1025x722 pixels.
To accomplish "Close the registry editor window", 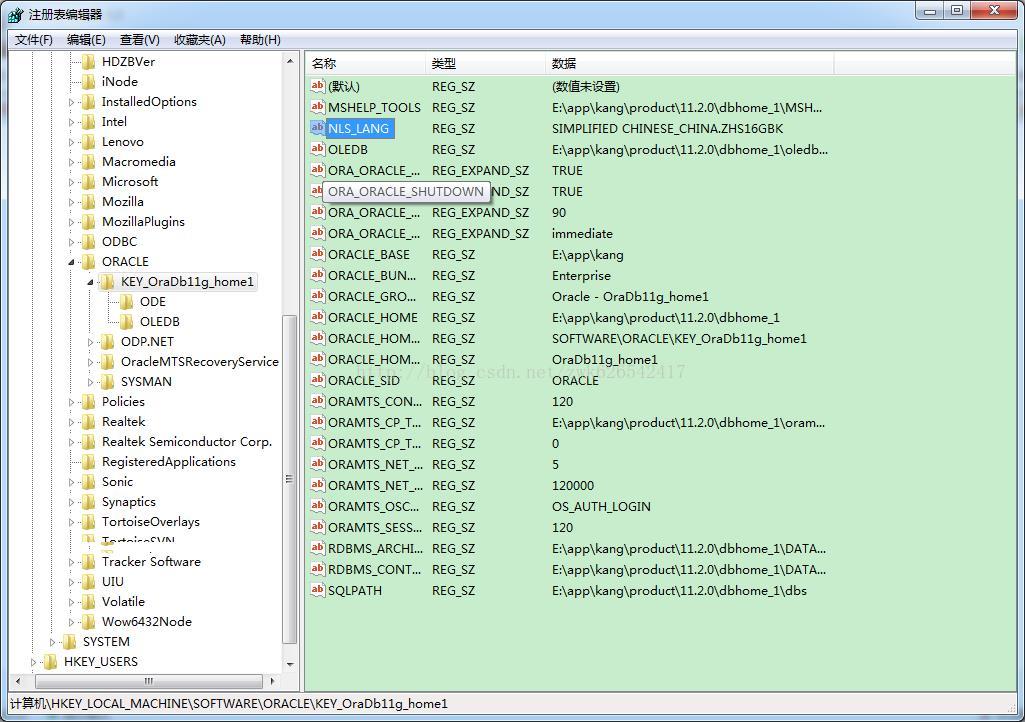I will click(994, 11).
